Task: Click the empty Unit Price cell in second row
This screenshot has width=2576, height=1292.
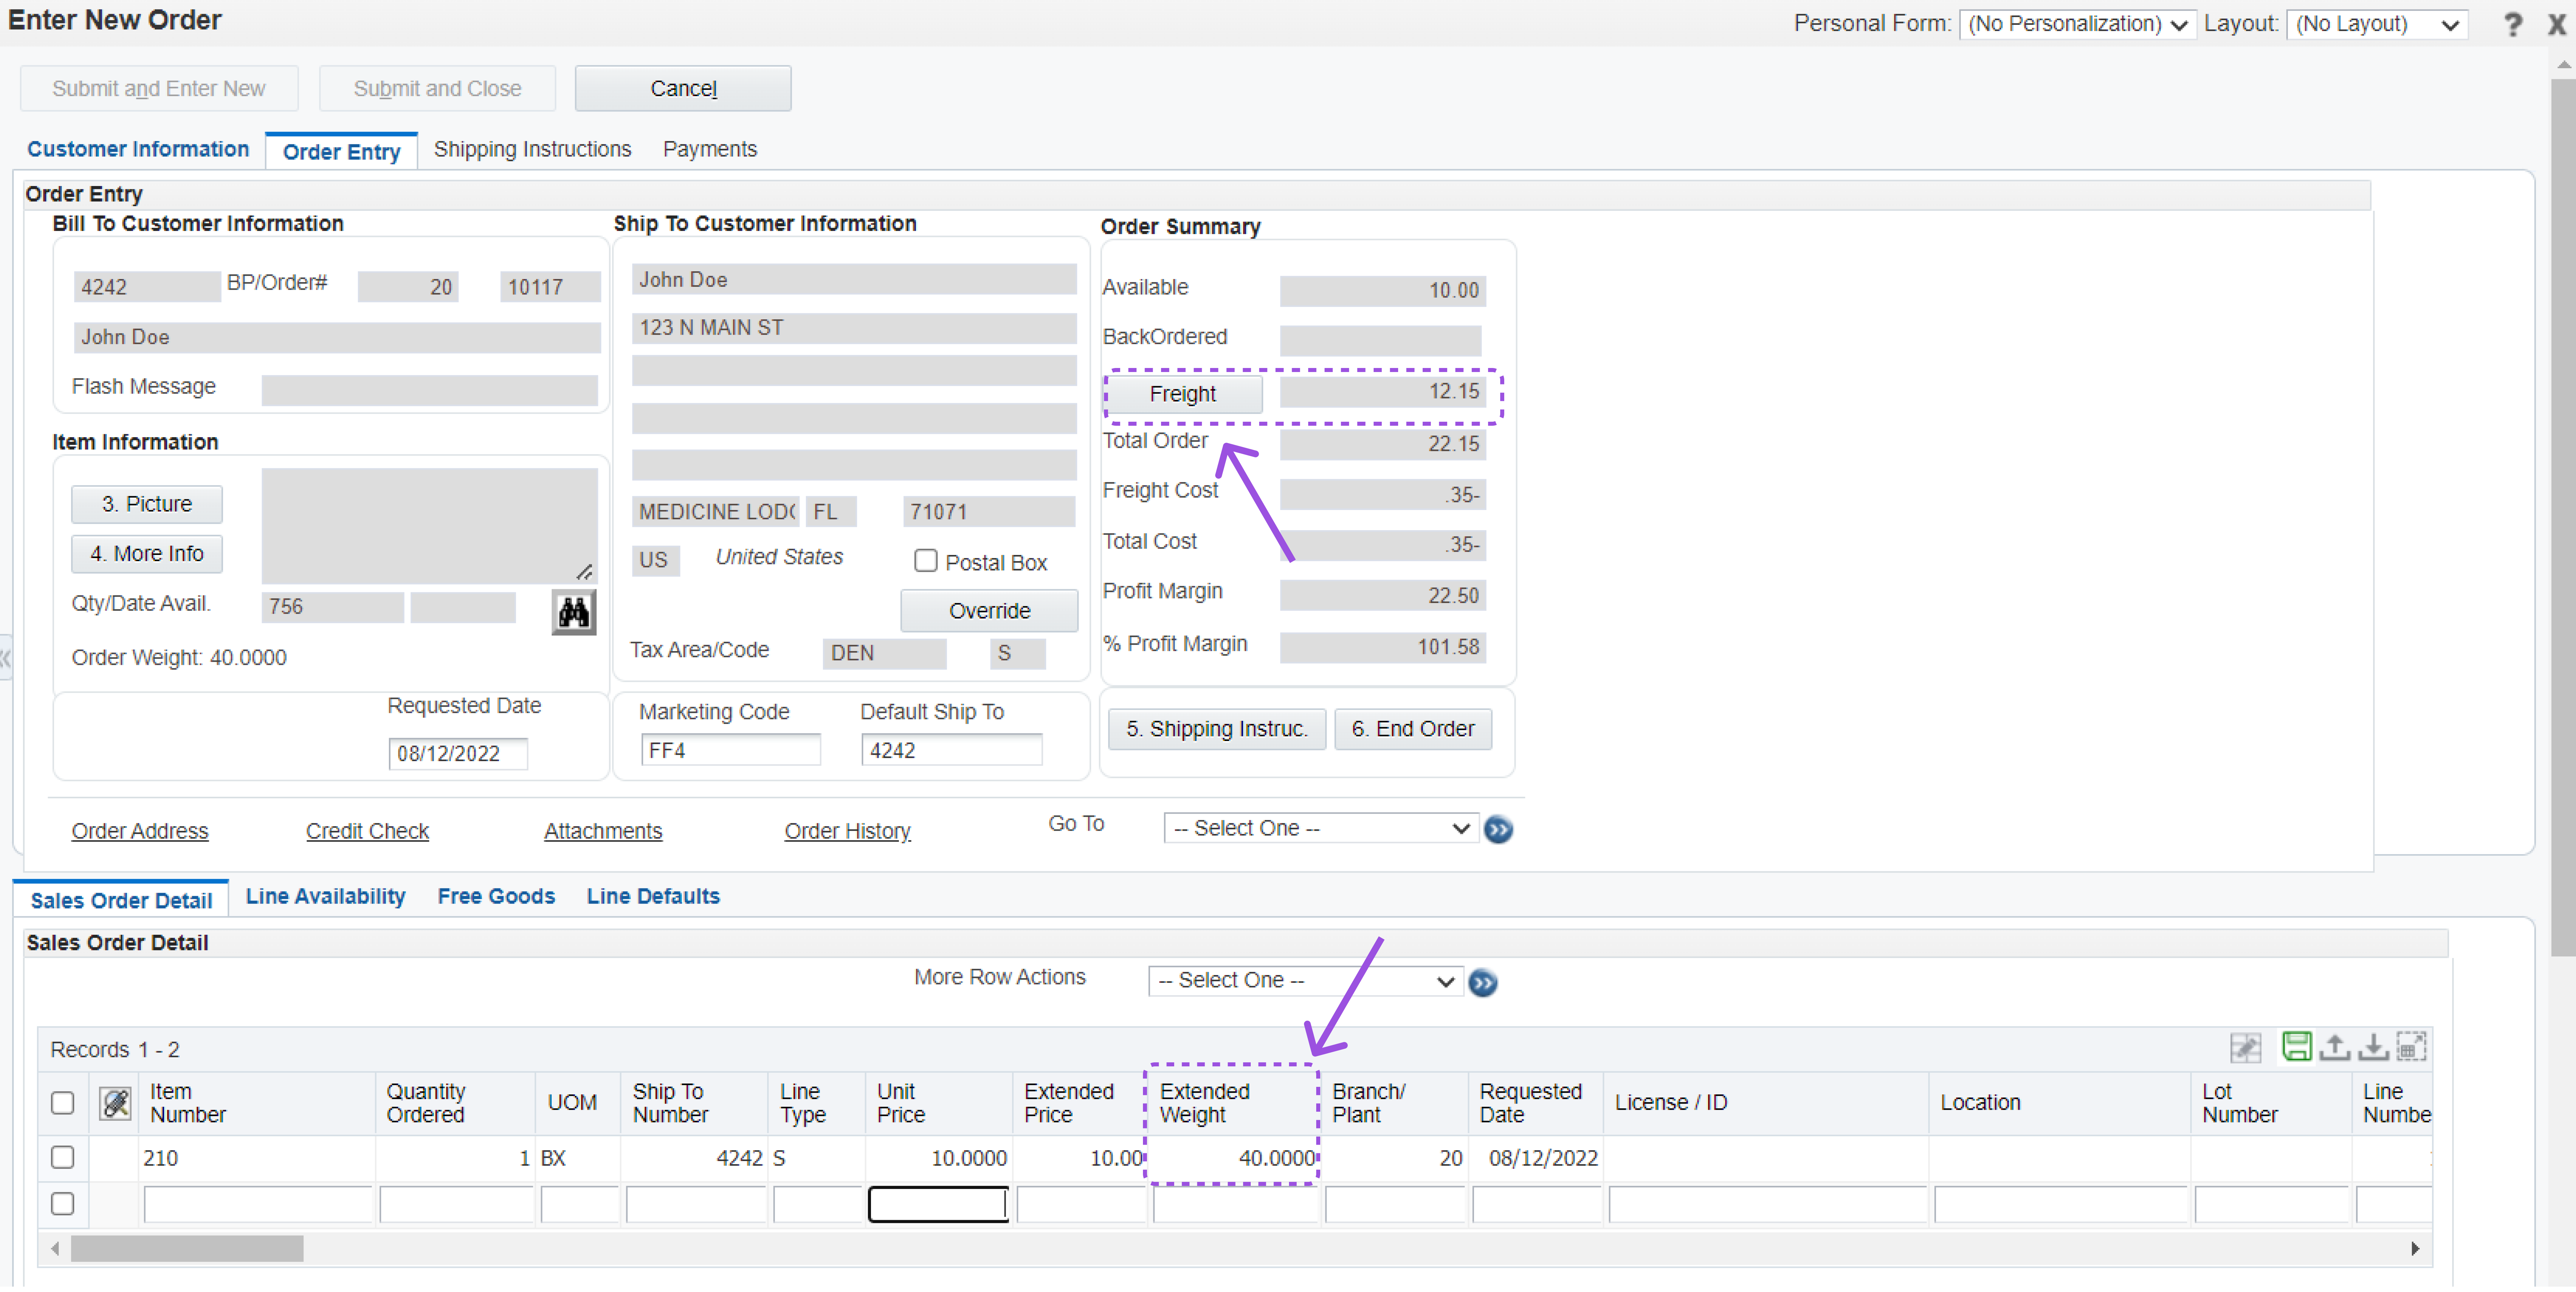Action: (938, 1204)
